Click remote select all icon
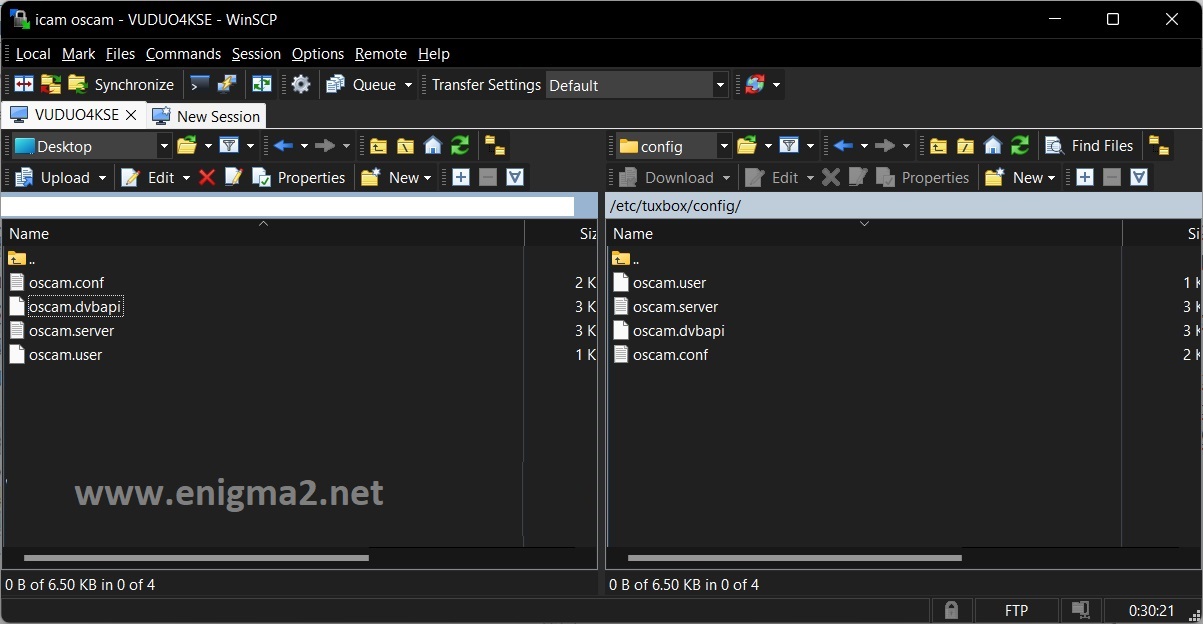Image resolution: width=1203 pixels, height=624 pixels. (1138, 177)
